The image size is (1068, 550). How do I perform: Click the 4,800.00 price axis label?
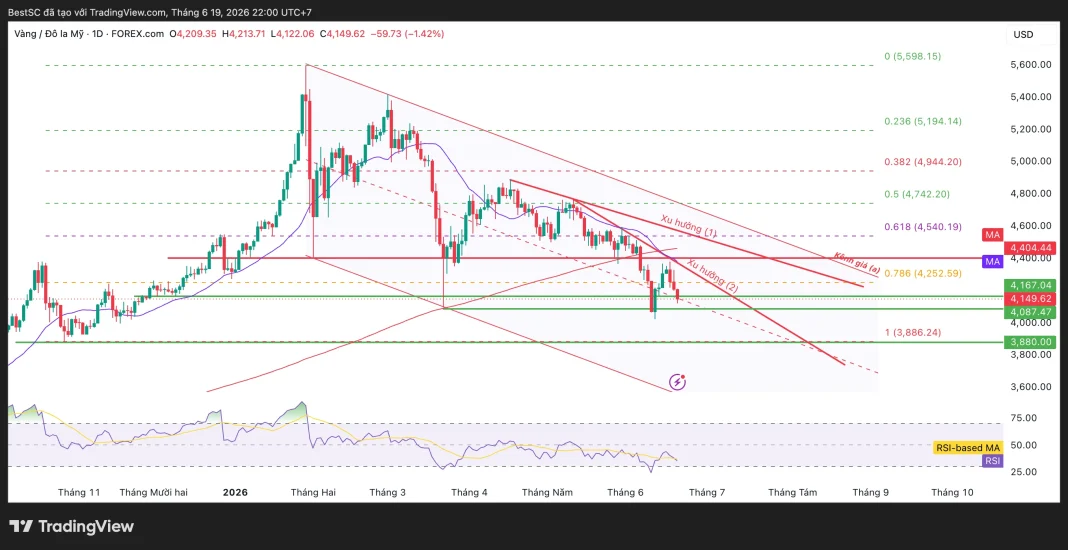(1031, 194)
